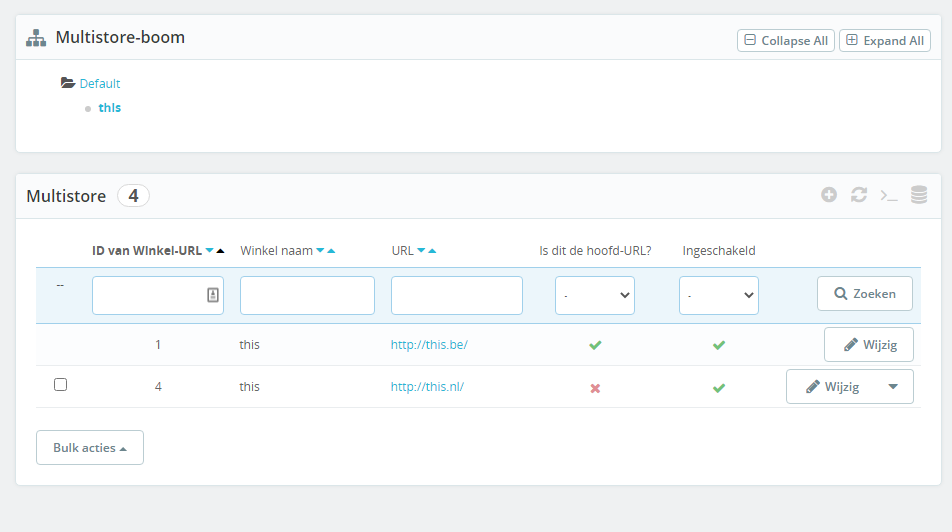The width and height of the screenshot is (952, 532).
Task: Refresh the Multistore list
Action: point(858,195)
